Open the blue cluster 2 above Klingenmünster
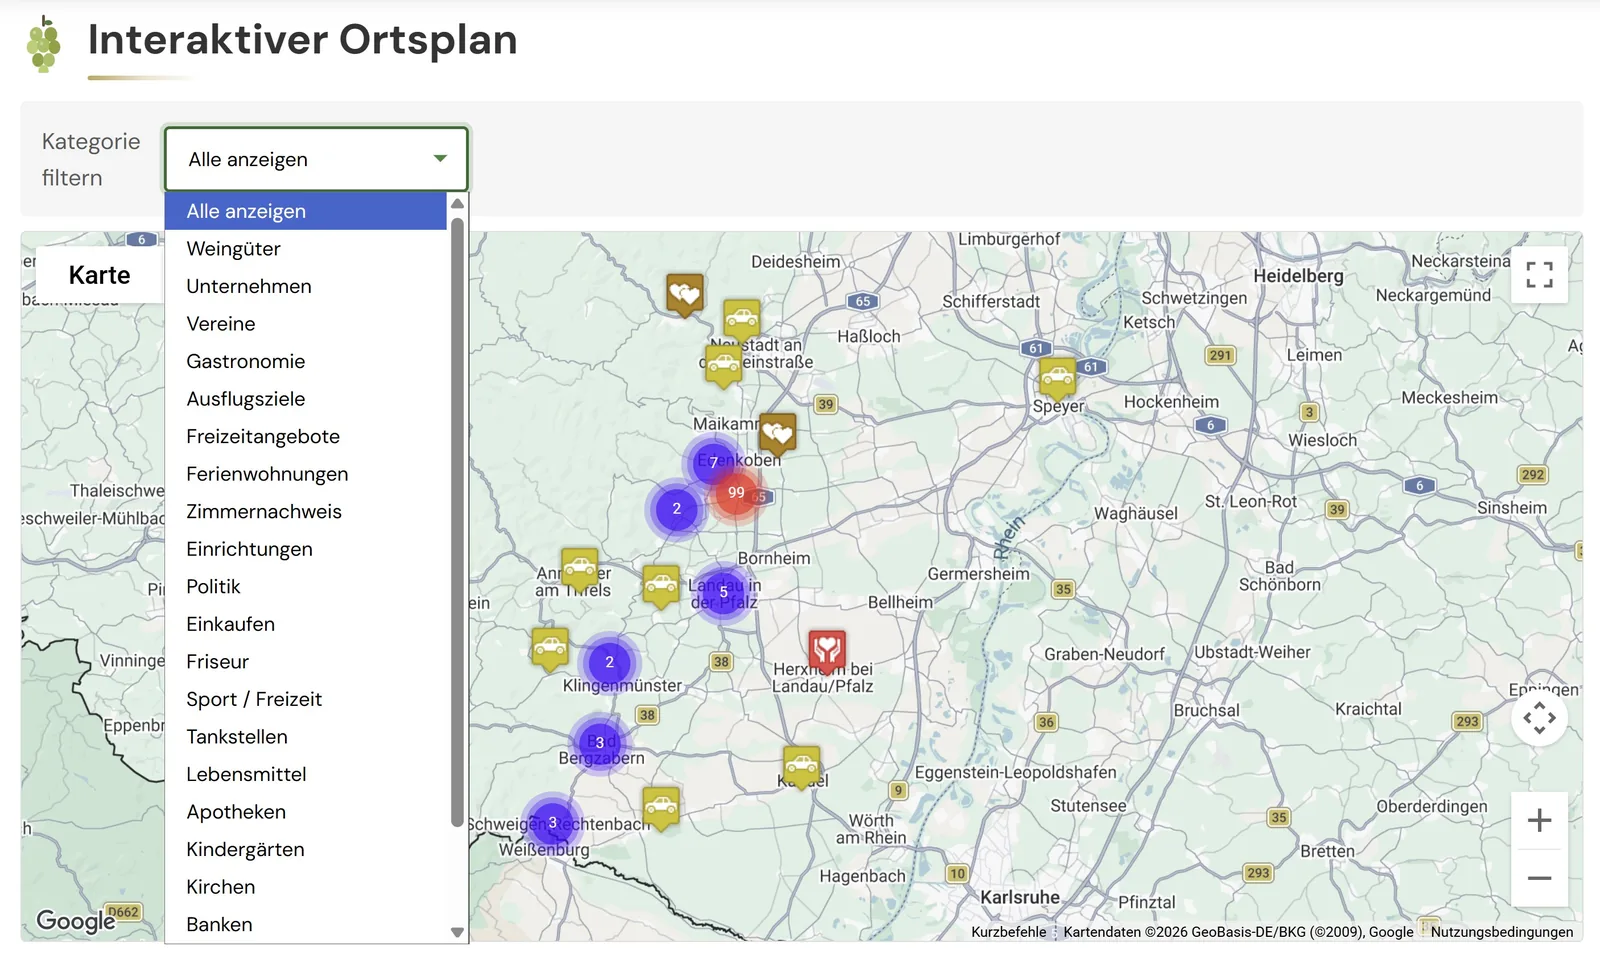 pyautogui.click(x=610, y=662)
